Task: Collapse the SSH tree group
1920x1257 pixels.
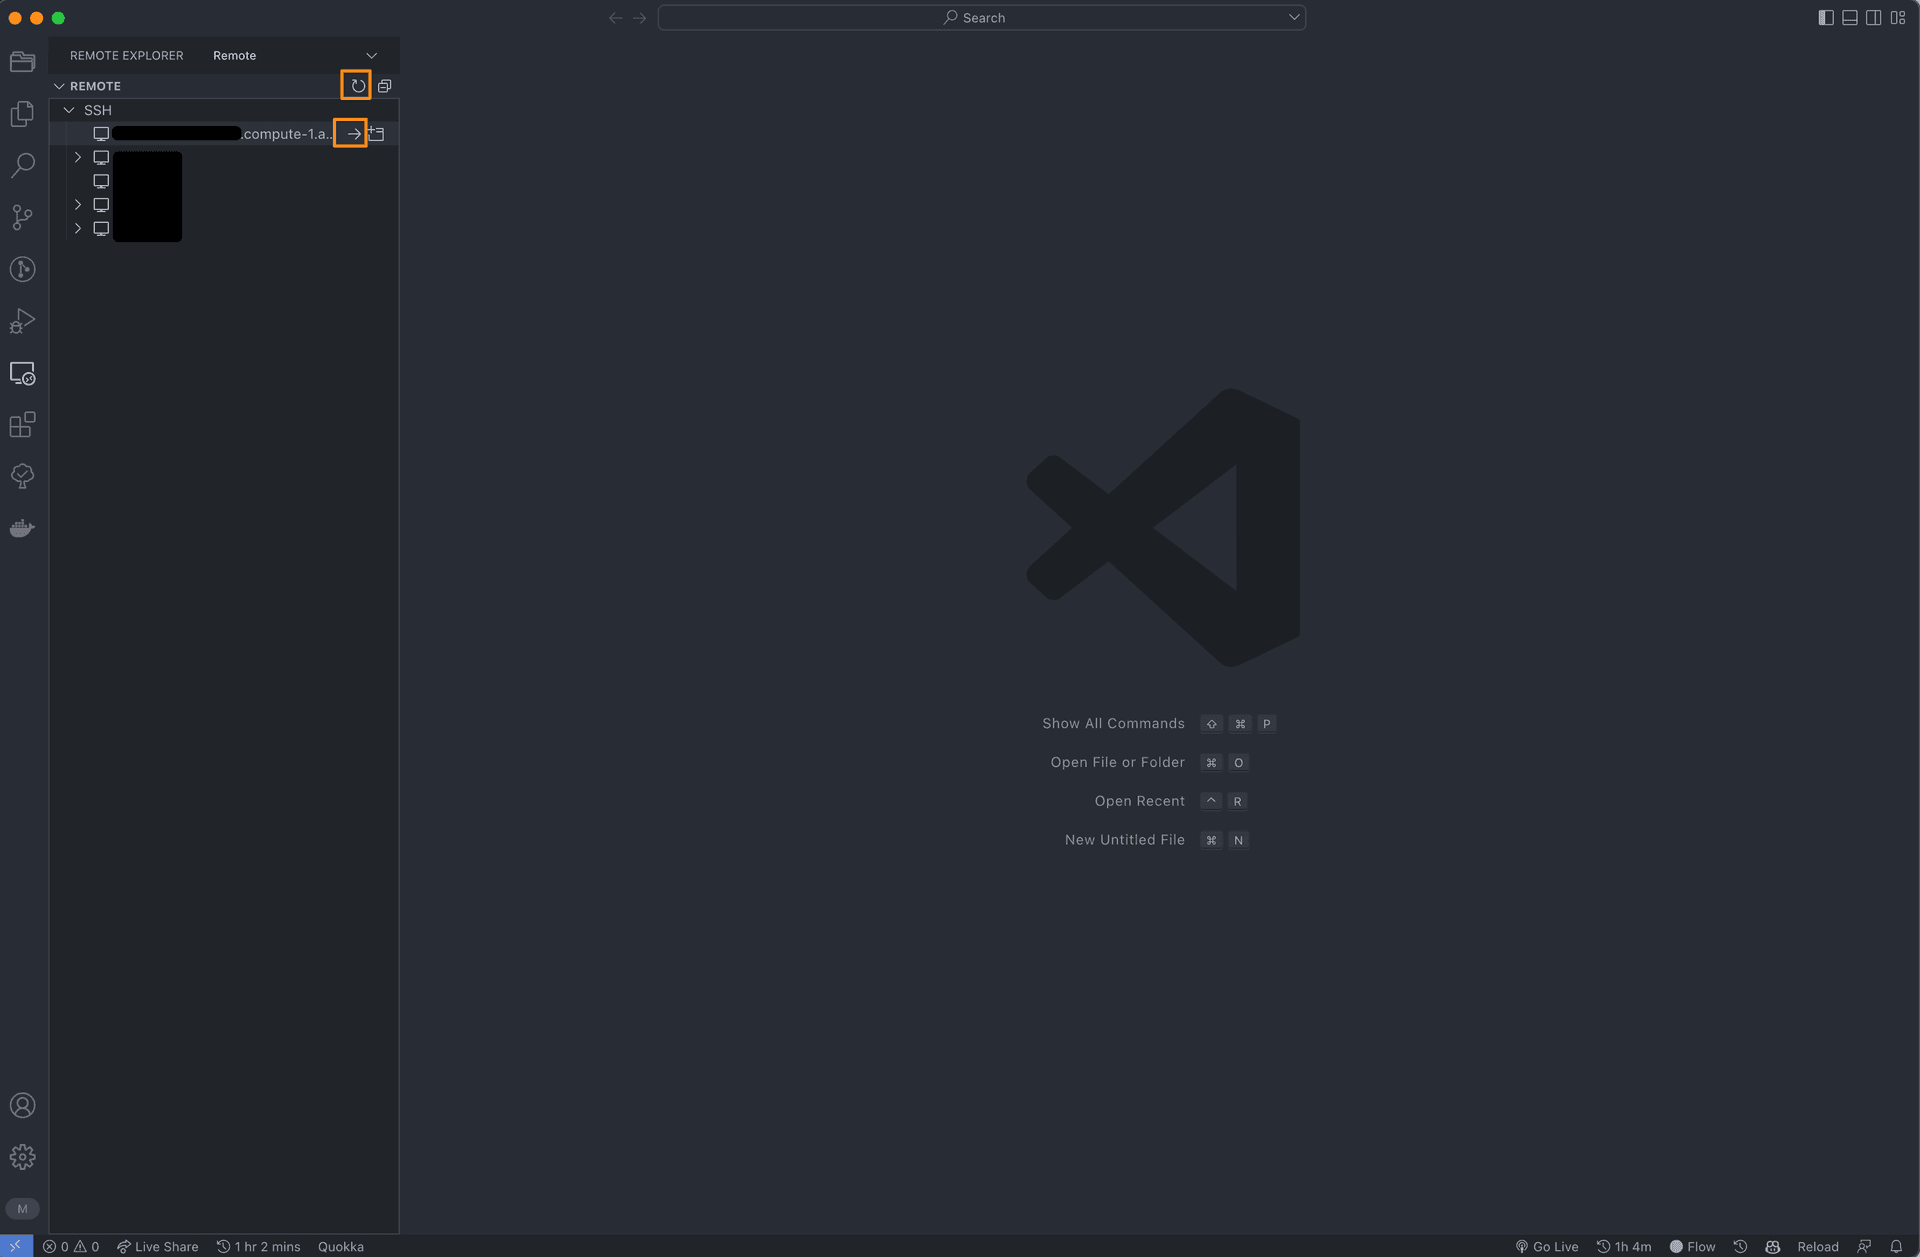Action: click(69, 110)
